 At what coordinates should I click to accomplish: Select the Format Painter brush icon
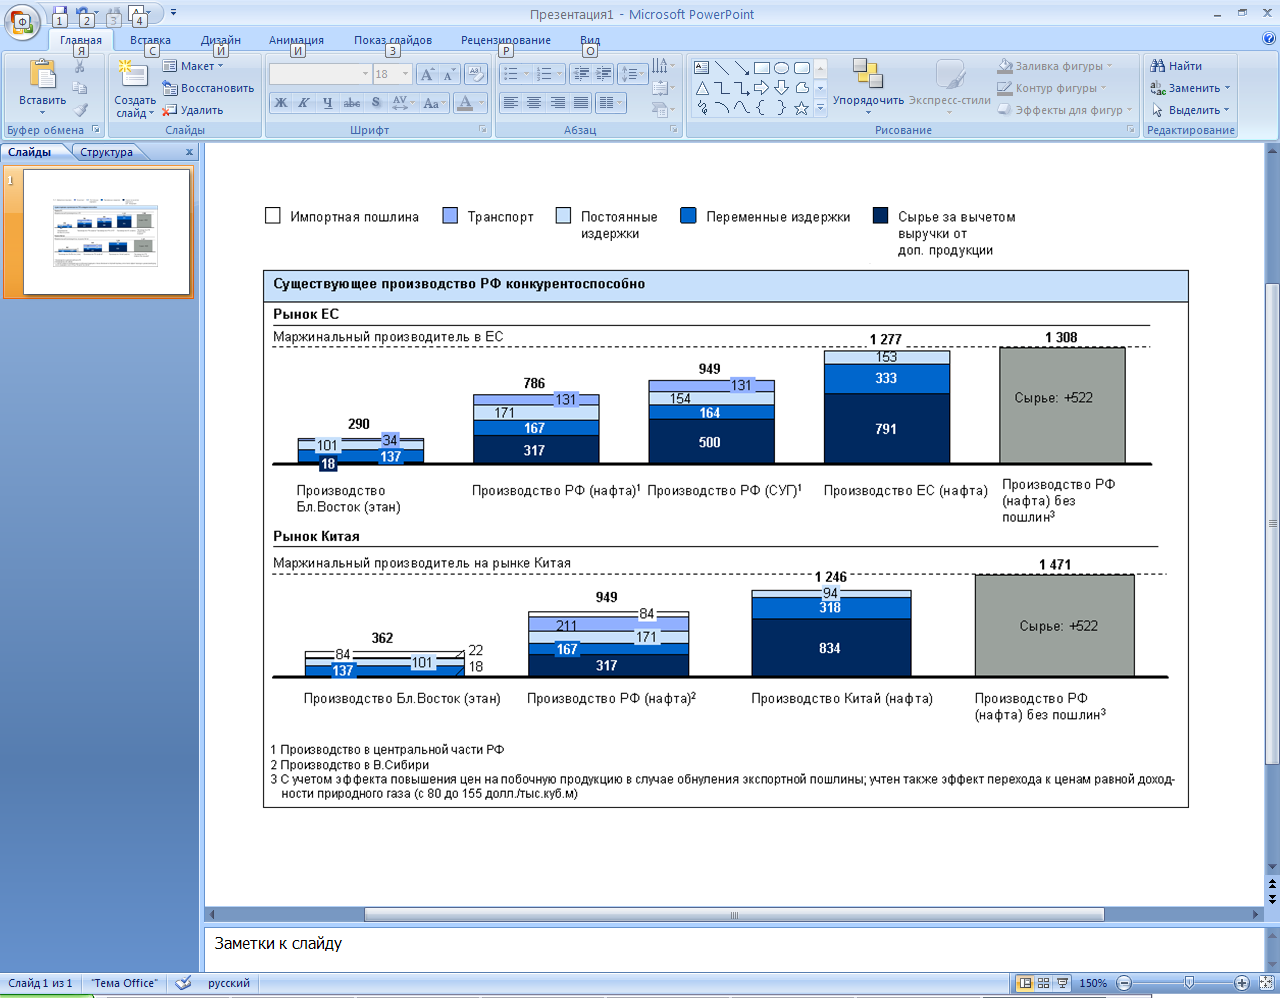(80, 110)
